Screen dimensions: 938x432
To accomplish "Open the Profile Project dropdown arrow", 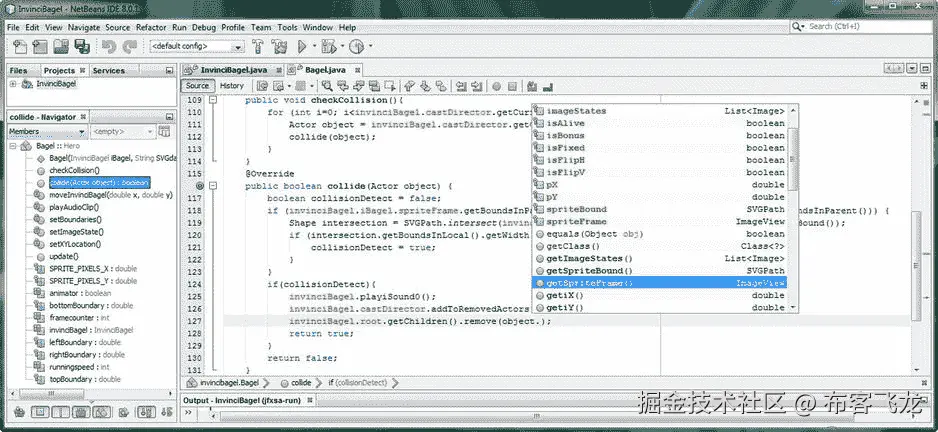I will click(x=371, y=47).
